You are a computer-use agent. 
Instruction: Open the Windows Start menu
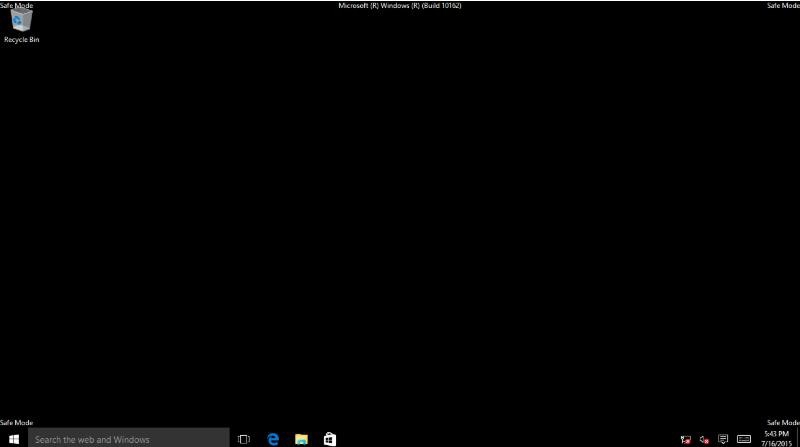14,439
